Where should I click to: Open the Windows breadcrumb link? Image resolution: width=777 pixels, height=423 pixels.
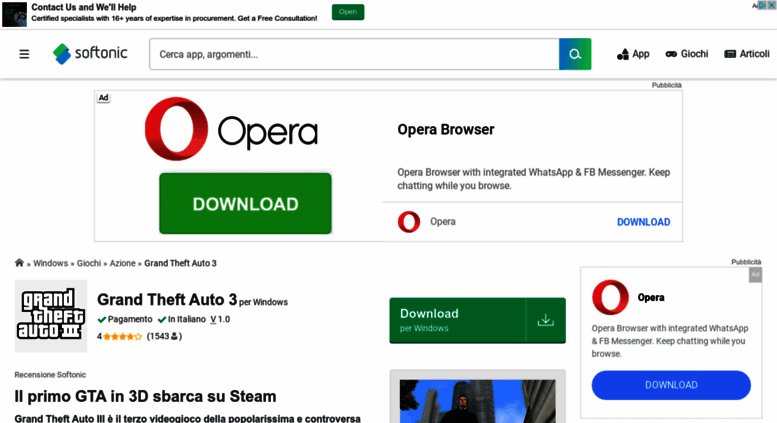51,263
